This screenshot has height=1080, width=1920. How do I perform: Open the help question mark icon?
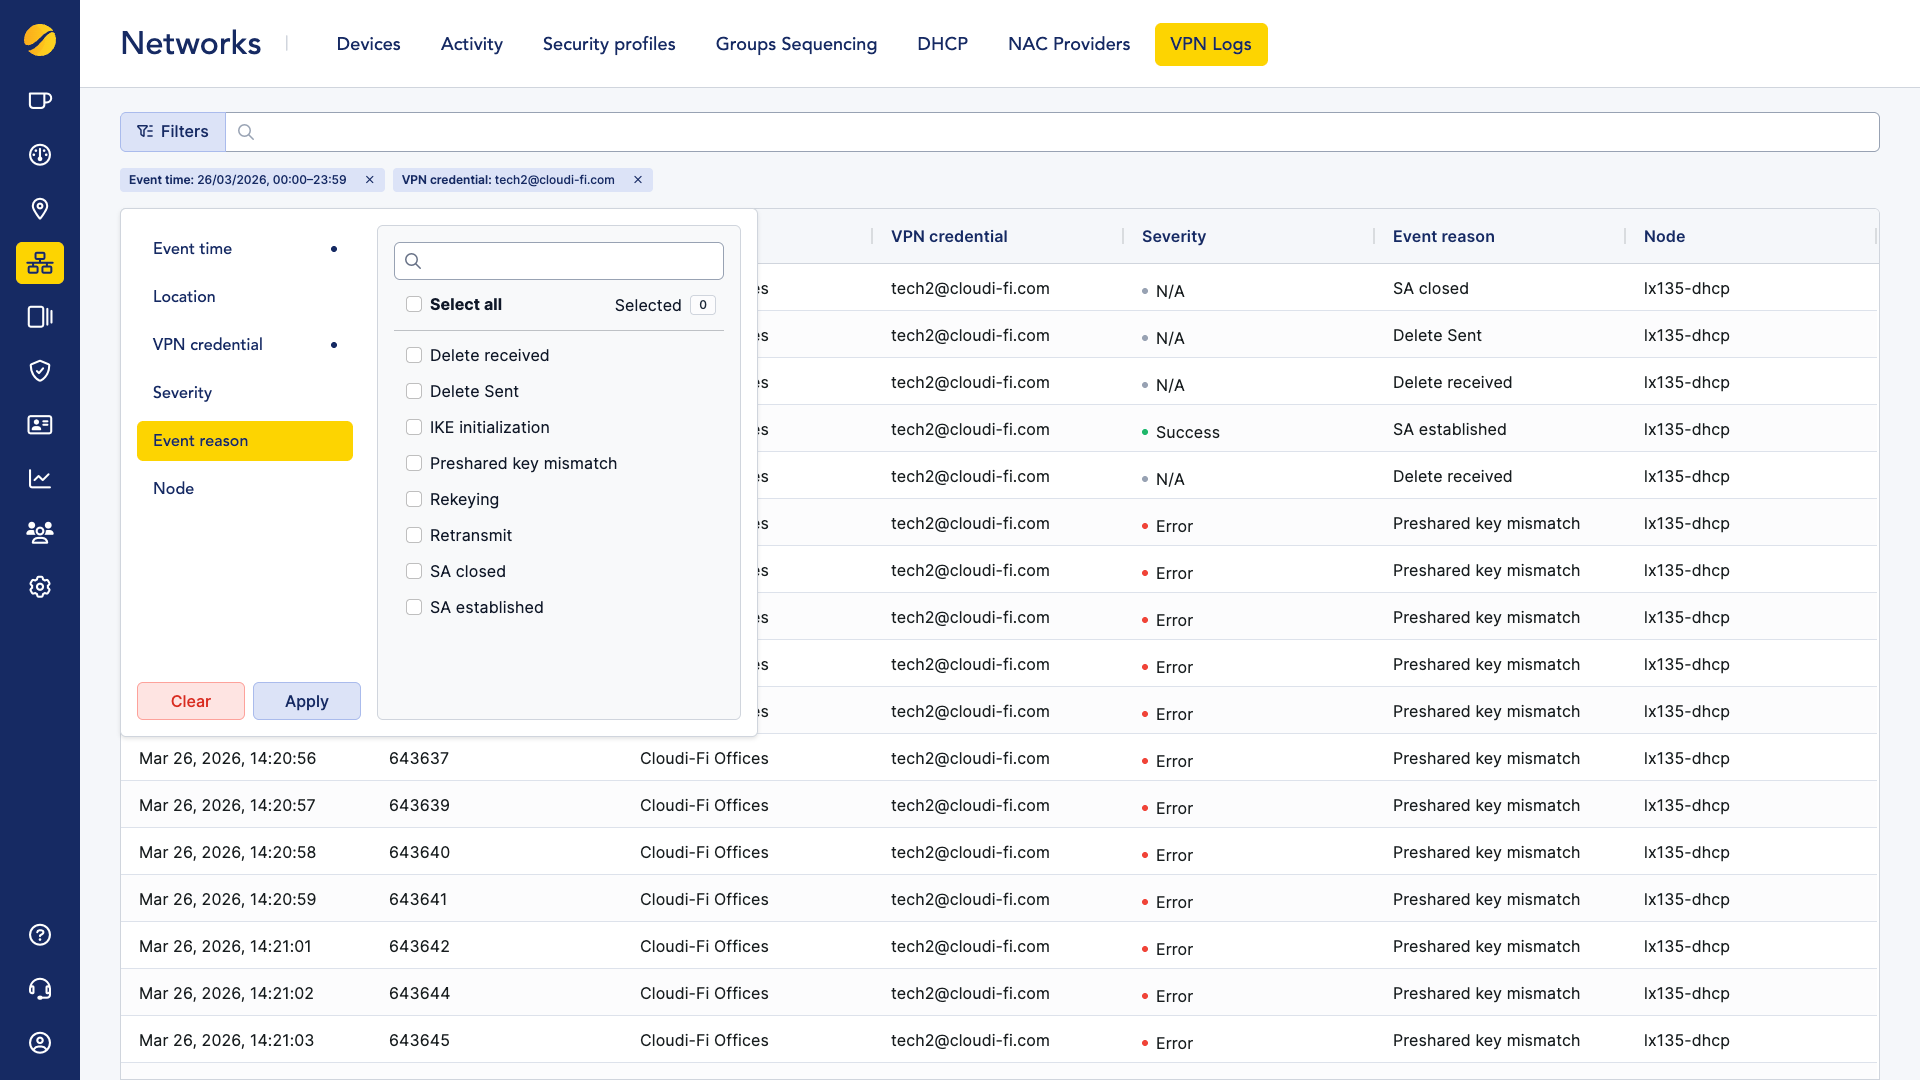tap(40, 935)
